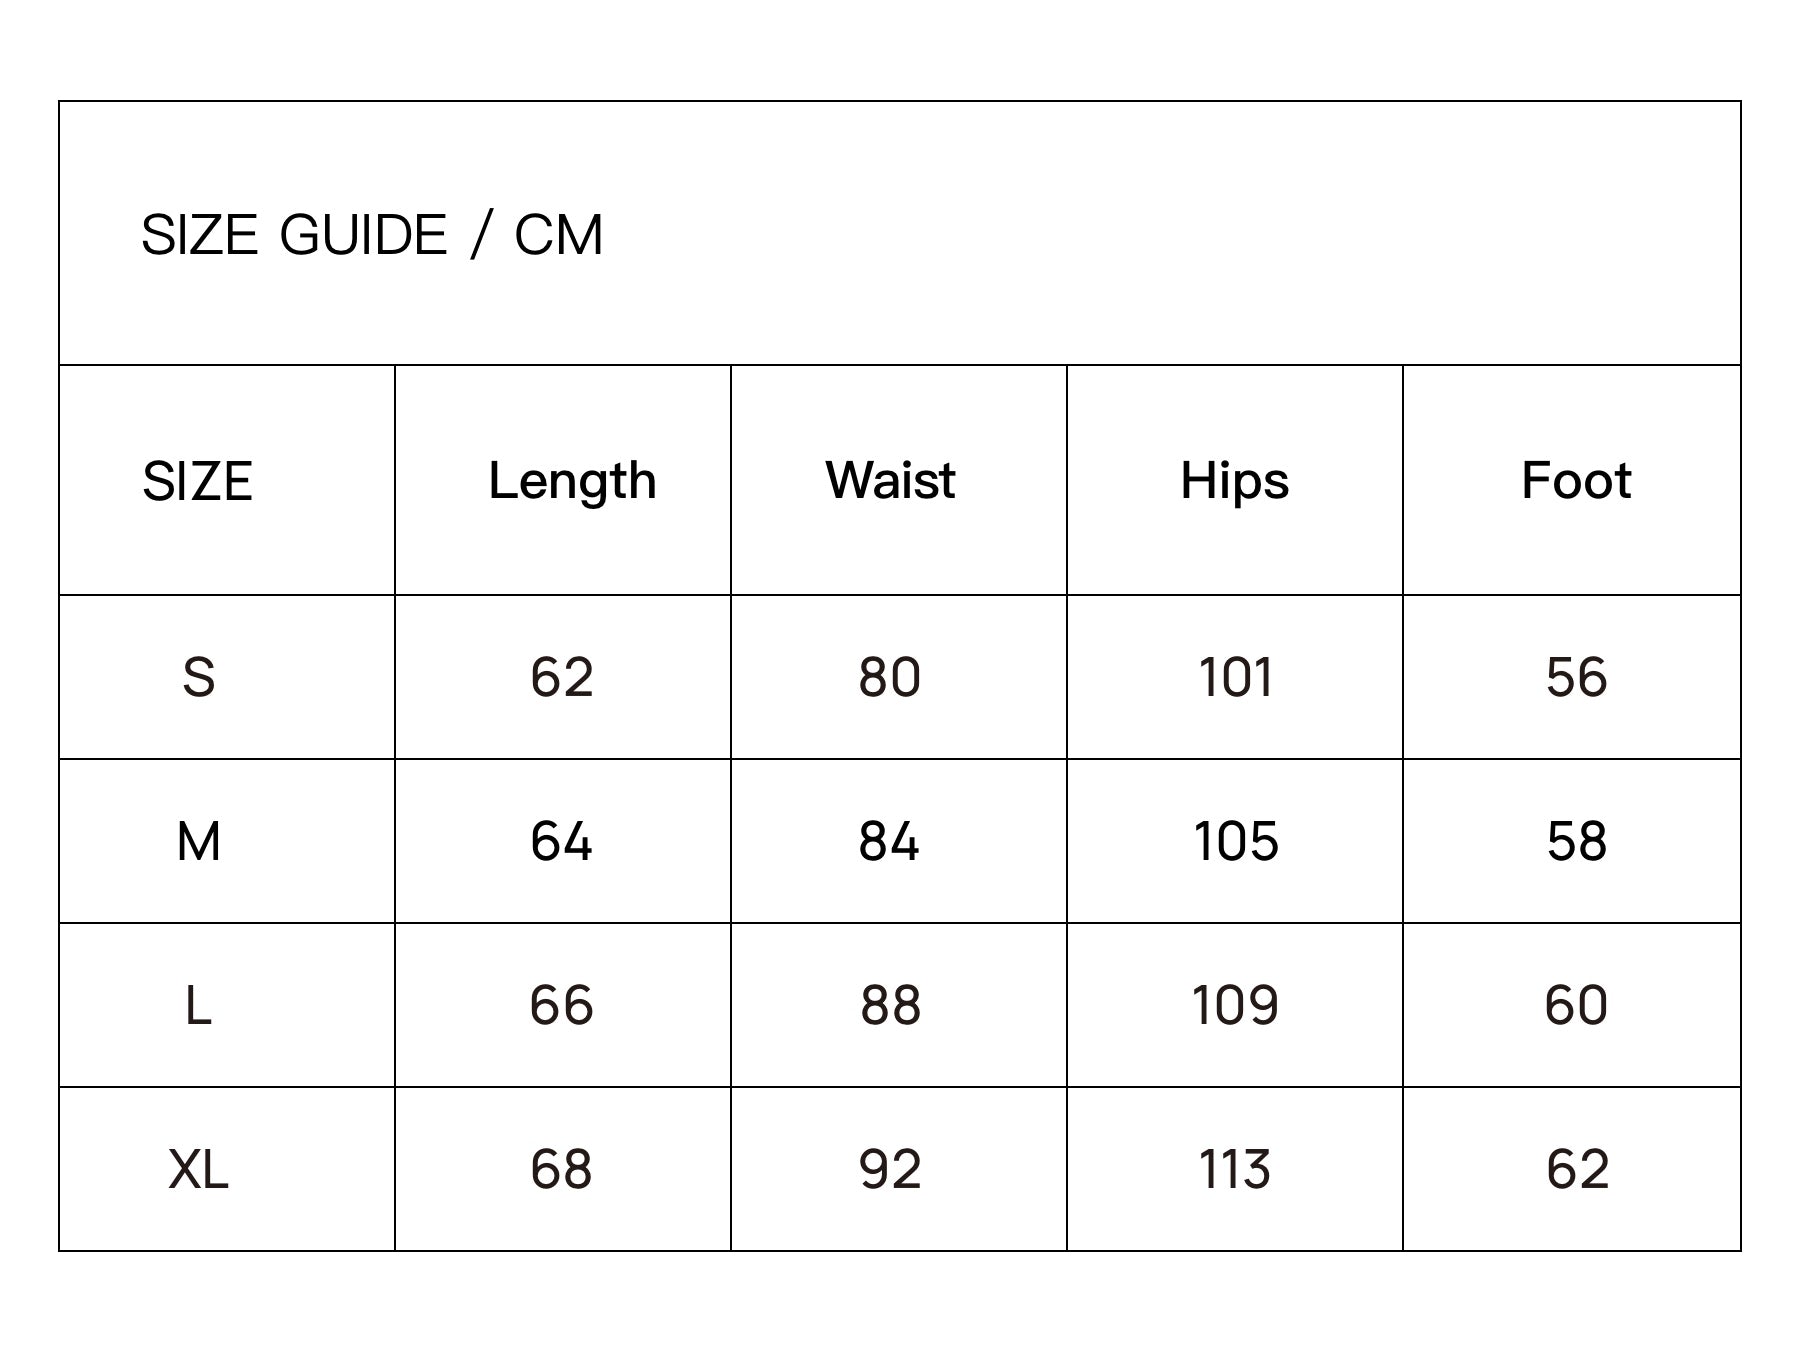This screenshot has width=1800, height=1348.
Task: Select the Waist value 80
Action: coord(890,677)
